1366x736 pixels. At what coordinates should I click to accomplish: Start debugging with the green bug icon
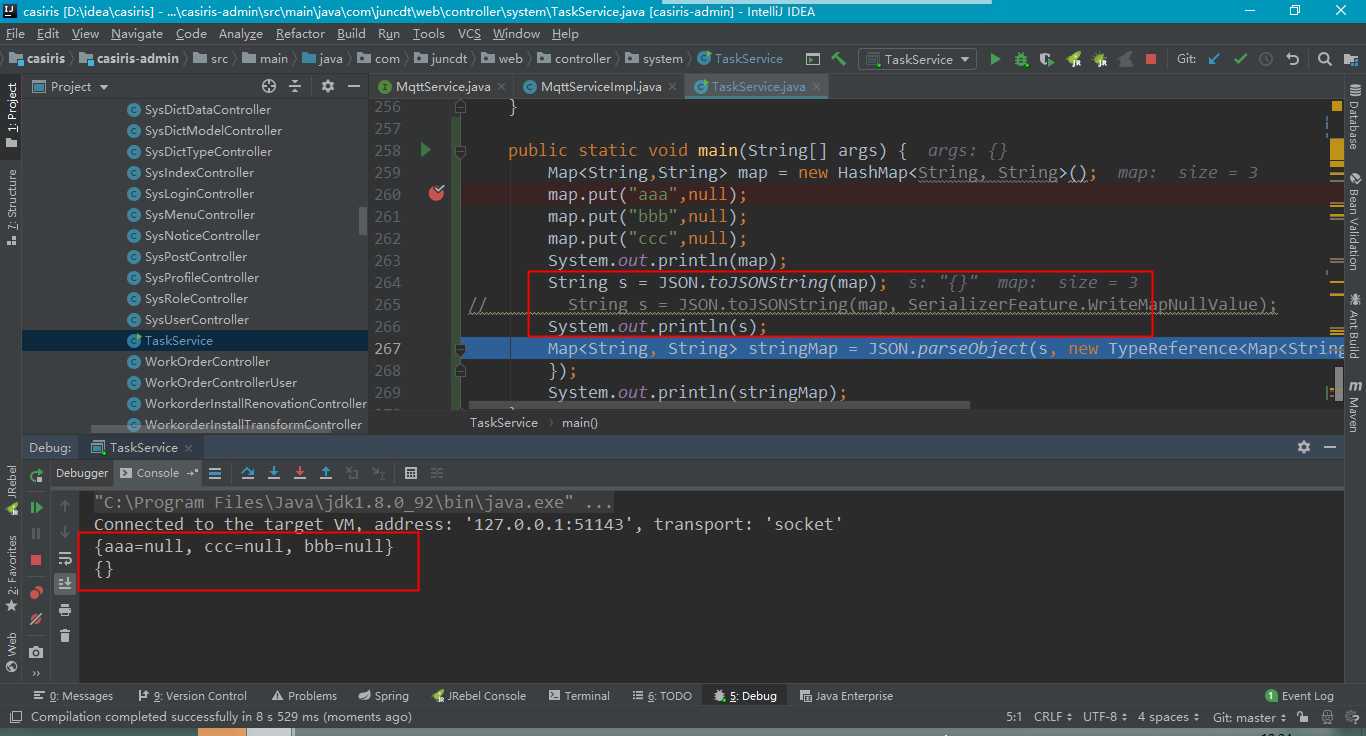(1021, 59)
